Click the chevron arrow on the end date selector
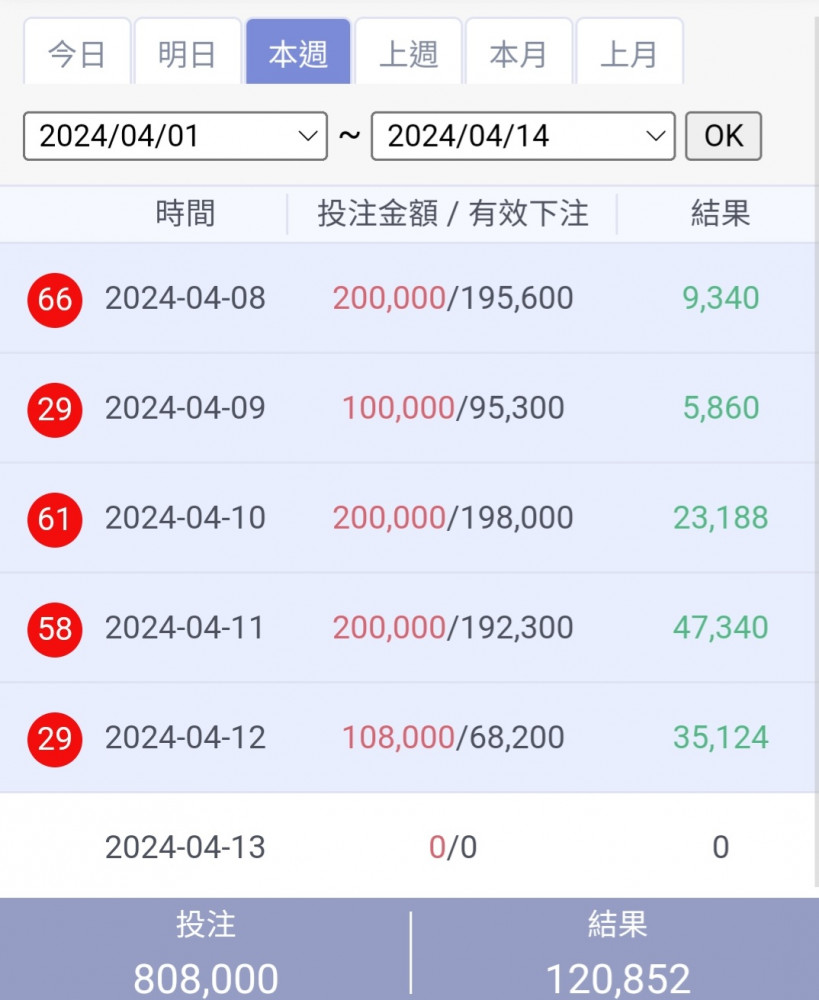 click(655, 136)
